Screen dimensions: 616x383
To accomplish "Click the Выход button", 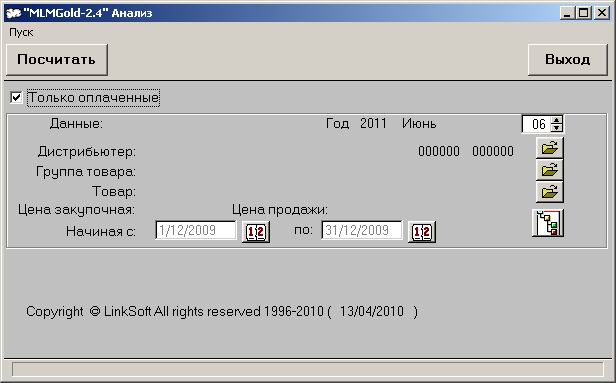I will click(568, 60).
